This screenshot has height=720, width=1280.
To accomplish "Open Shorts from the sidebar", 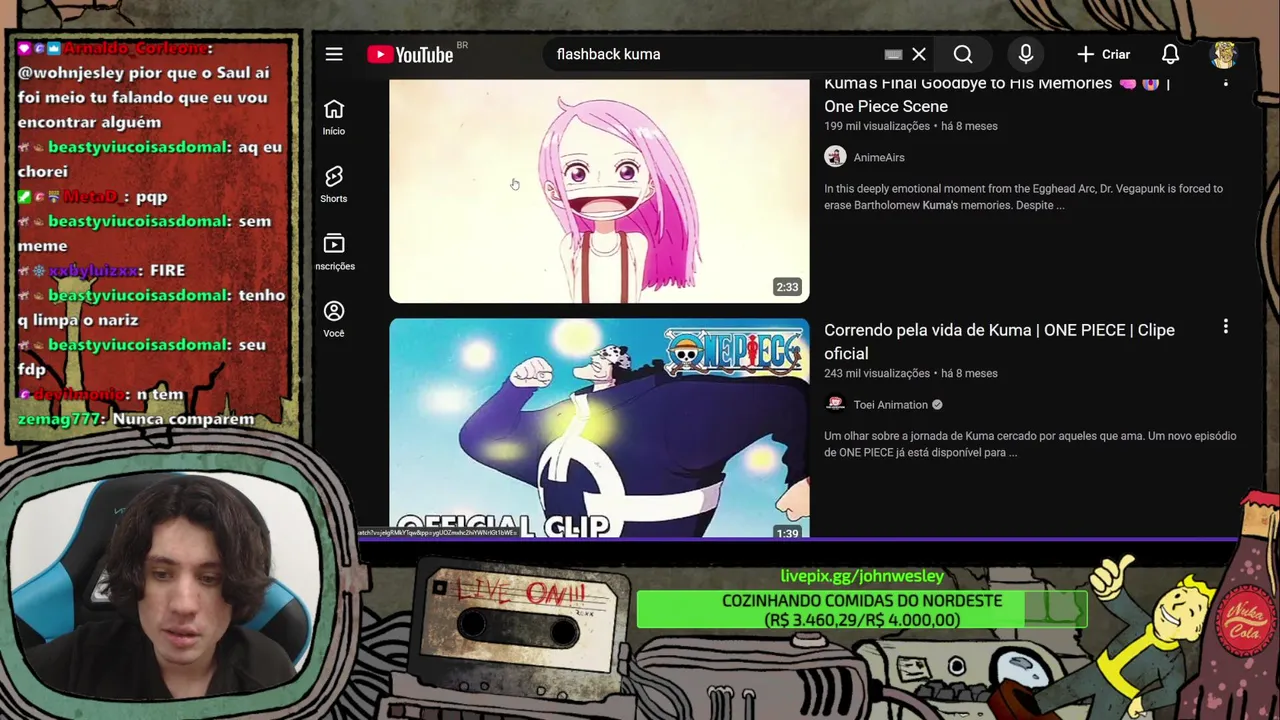I will point(334,184).
